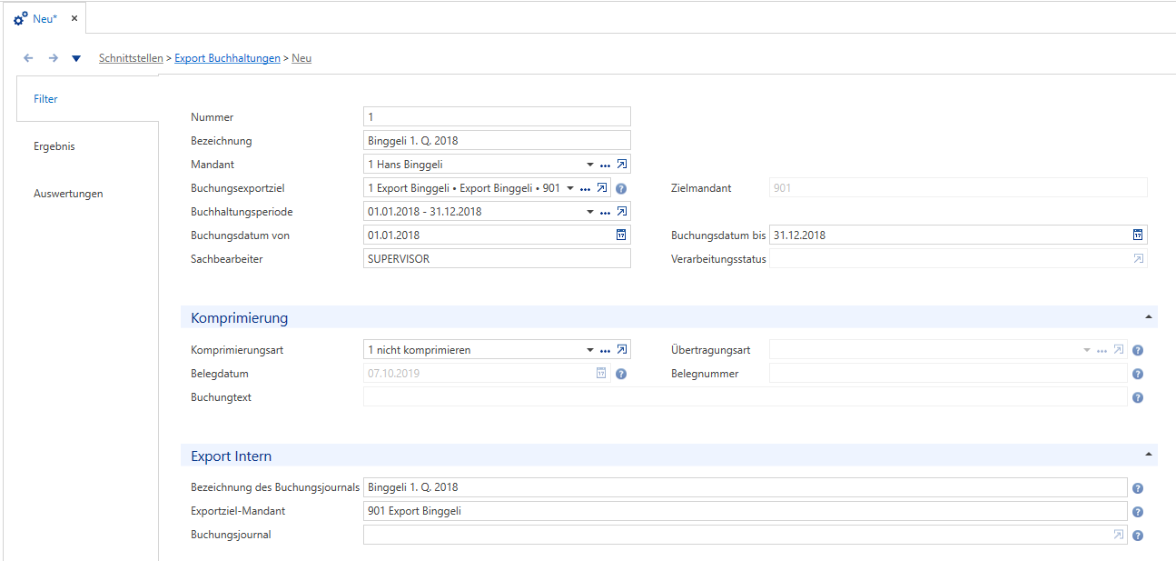Expand the Übertragungsart dropdown arrow
This screenshot has width=1176, height=561.
[1087, 350]
